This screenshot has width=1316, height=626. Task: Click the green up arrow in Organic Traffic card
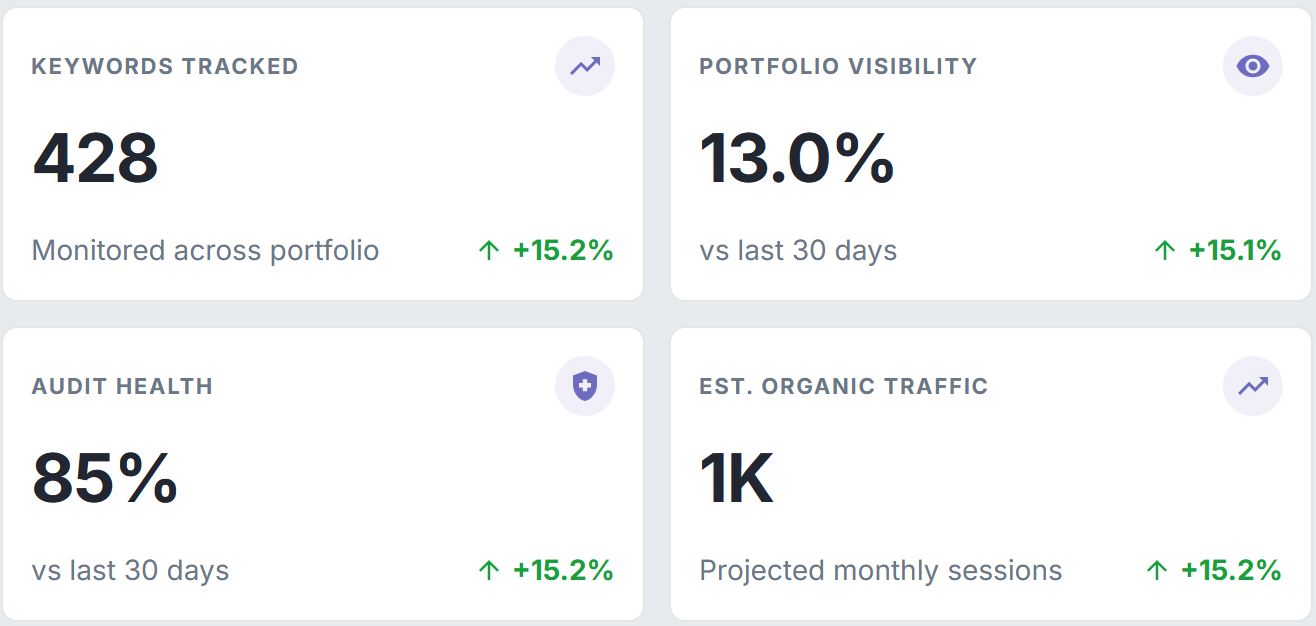[1156, 571]
